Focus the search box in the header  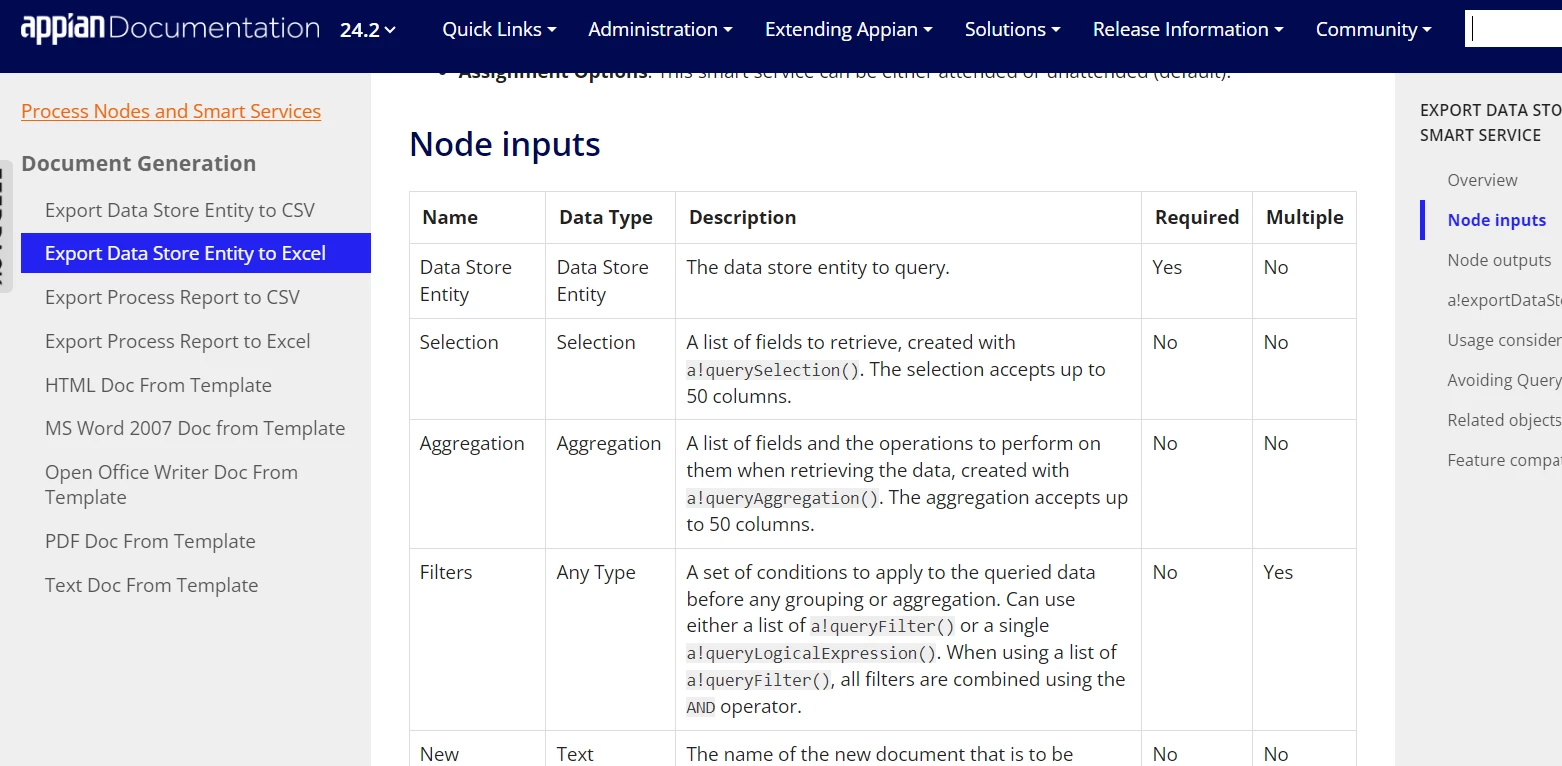[1514, 29]
